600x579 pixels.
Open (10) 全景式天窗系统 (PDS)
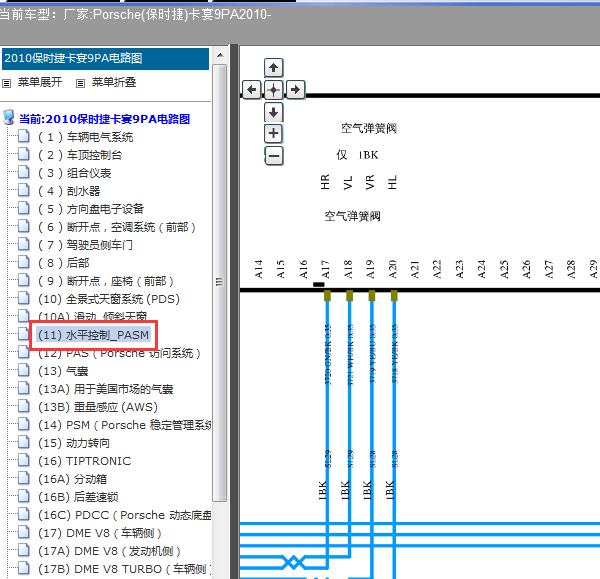click(x=109, y=299)
